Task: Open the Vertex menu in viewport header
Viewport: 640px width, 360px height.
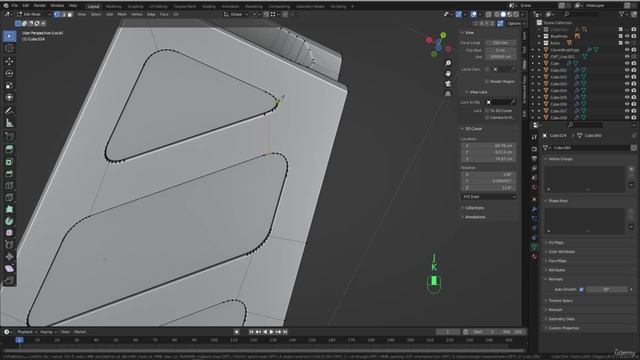Action: 137,14
